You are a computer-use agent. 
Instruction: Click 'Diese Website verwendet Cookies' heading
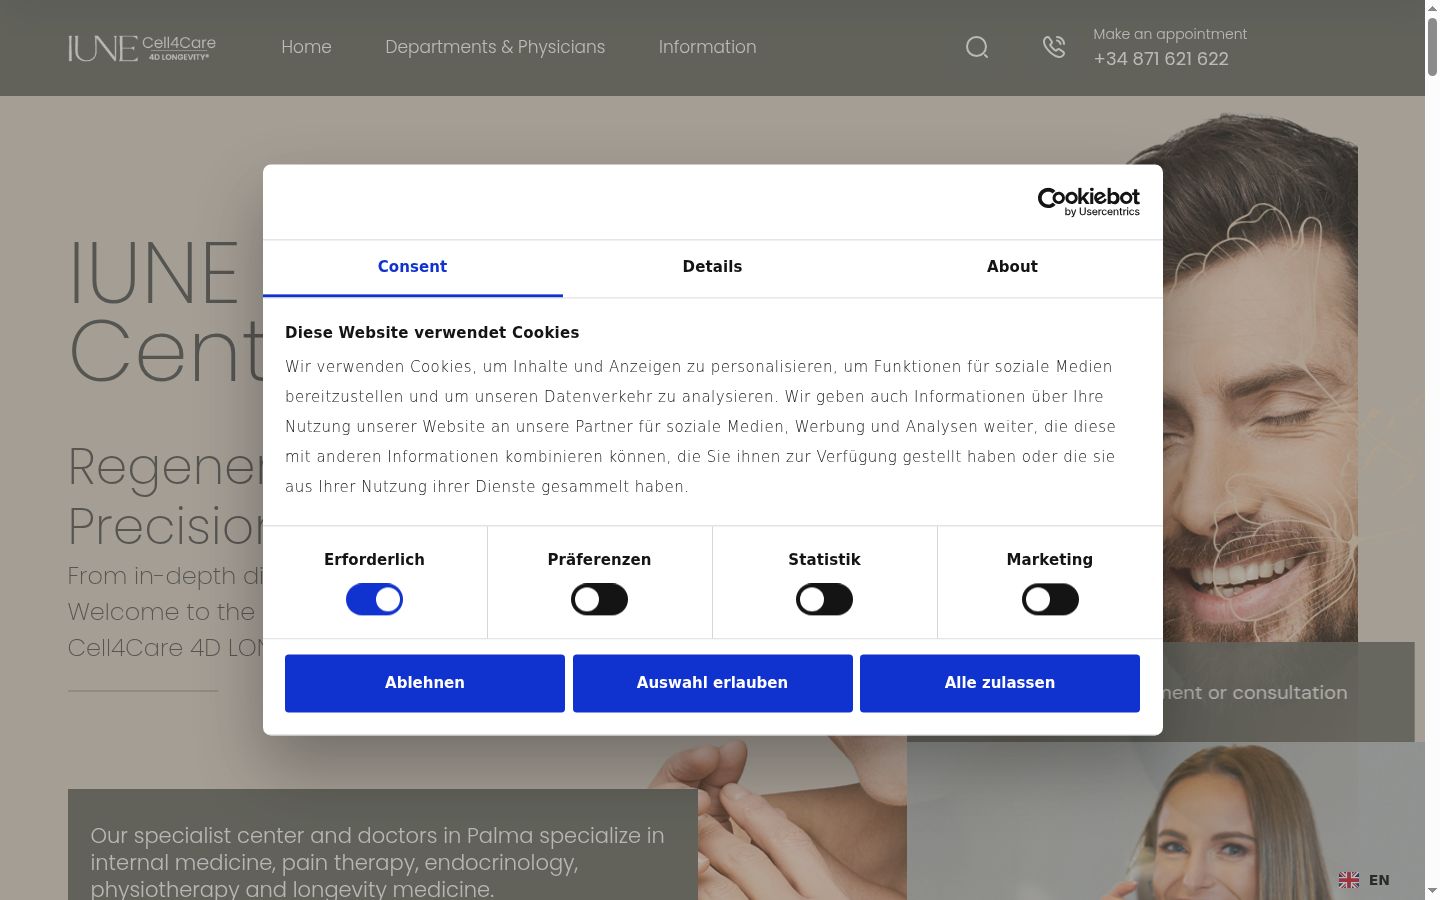coord(432,333)
